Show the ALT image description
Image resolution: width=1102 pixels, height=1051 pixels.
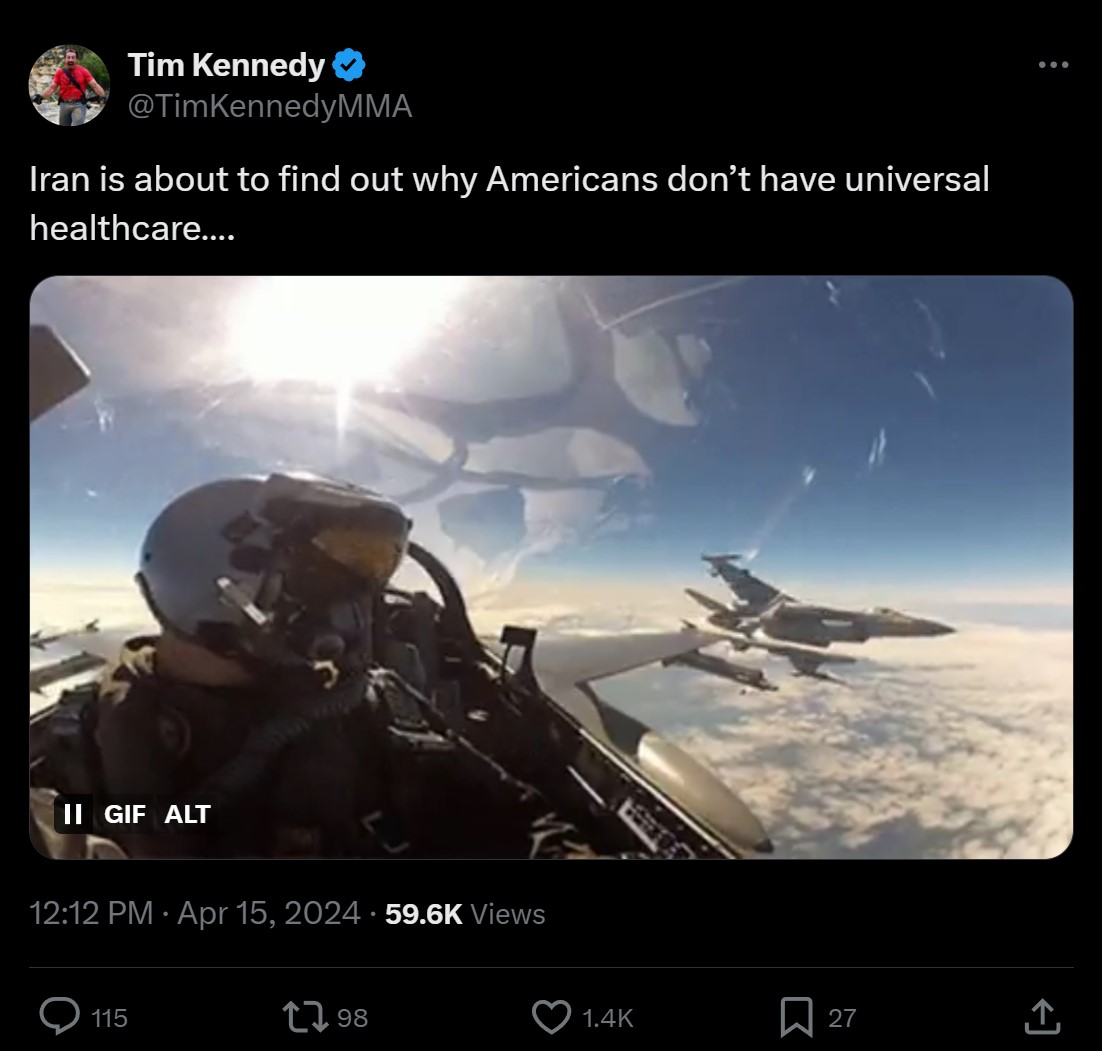187,814
